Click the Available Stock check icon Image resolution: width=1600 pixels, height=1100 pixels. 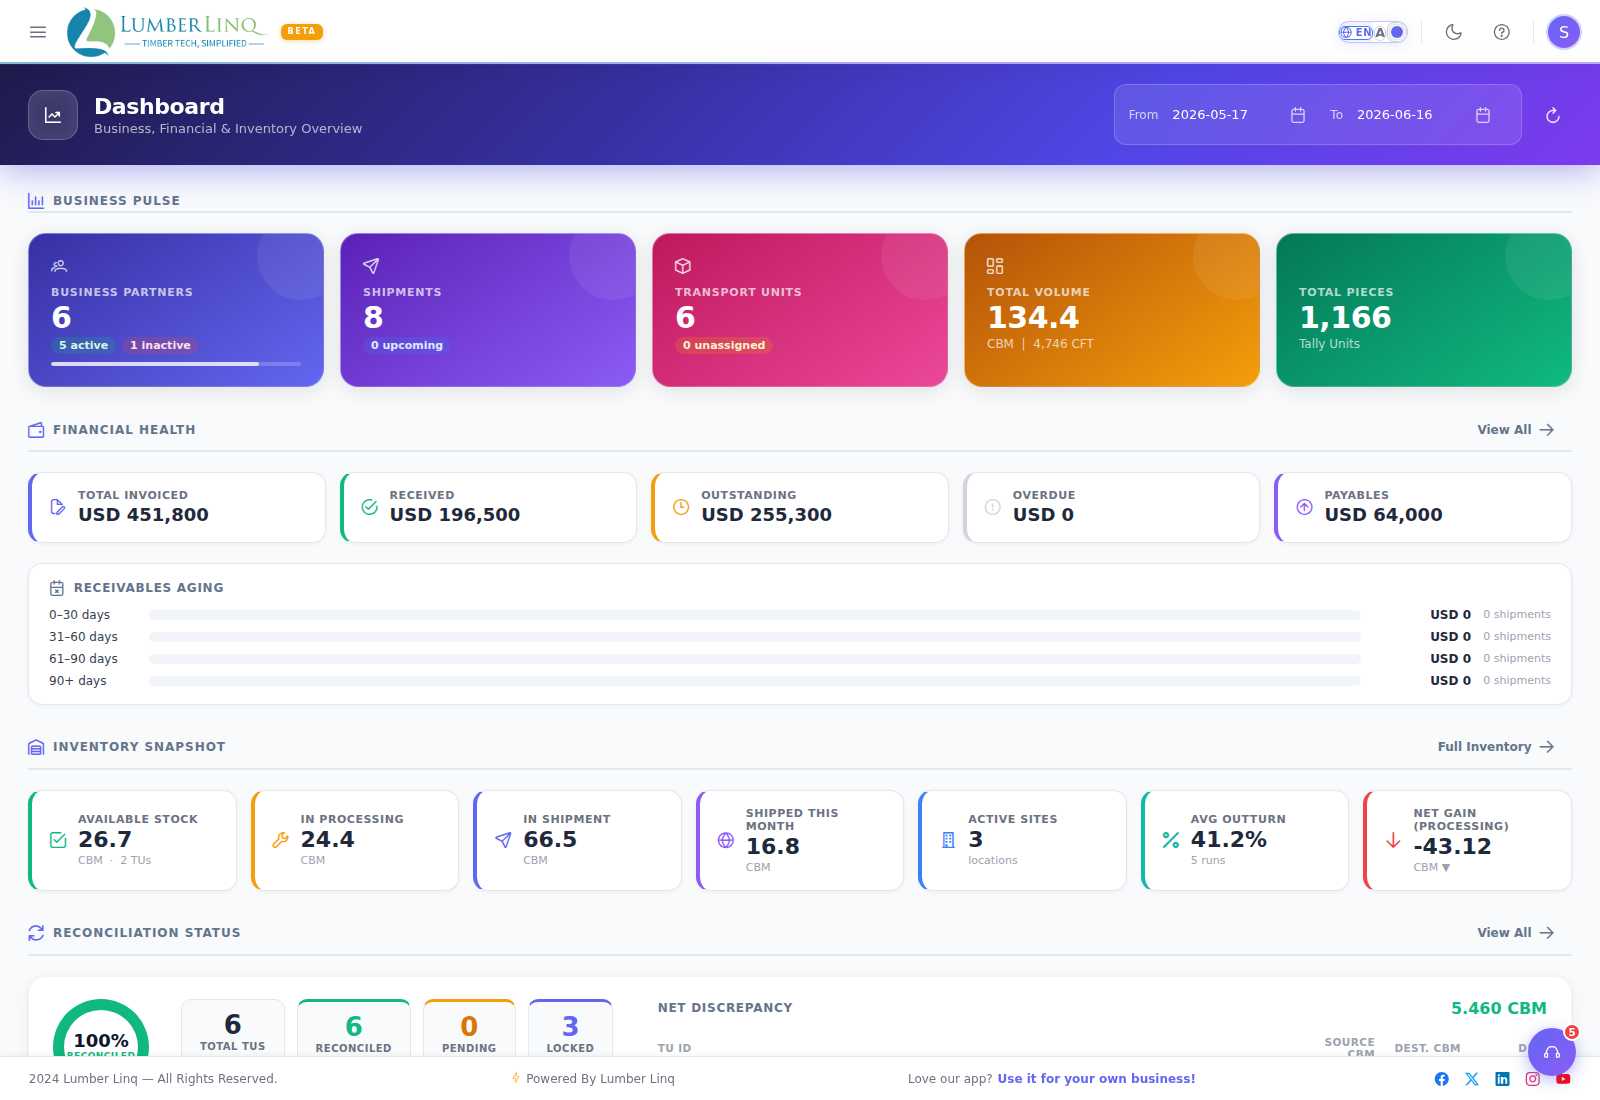[58, 840]
